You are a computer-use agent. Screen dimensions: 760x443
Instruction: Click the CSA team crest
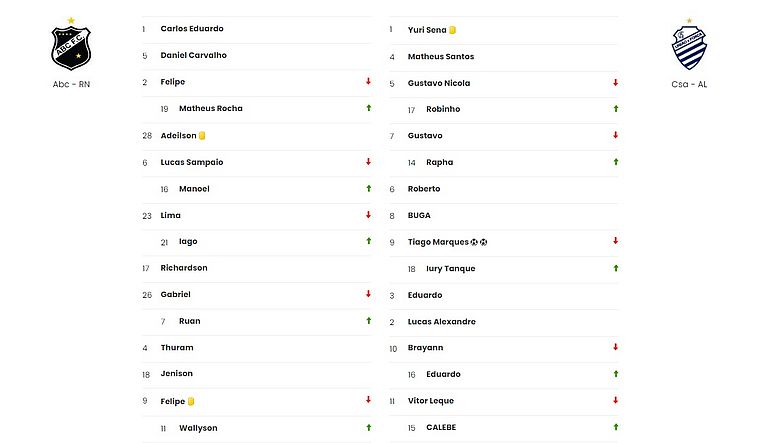point(689,46)
